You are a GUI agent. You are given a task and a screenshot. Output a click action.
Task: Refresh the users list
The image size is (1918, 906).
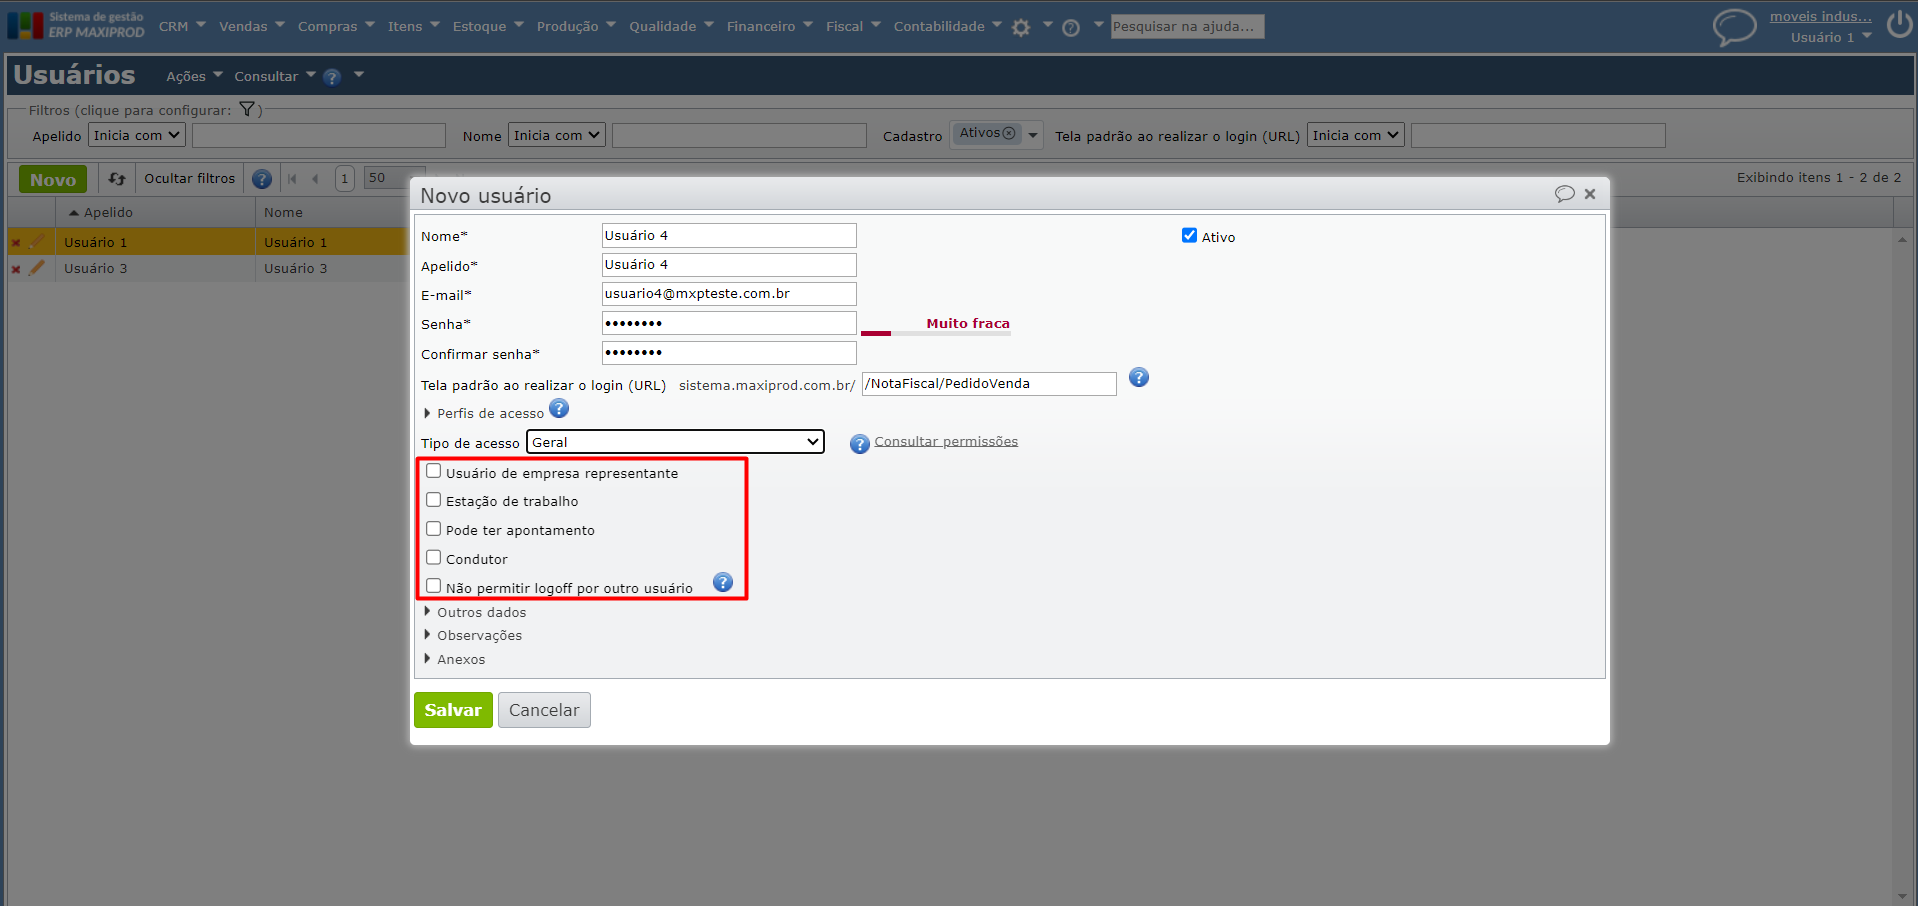(117, 179)
